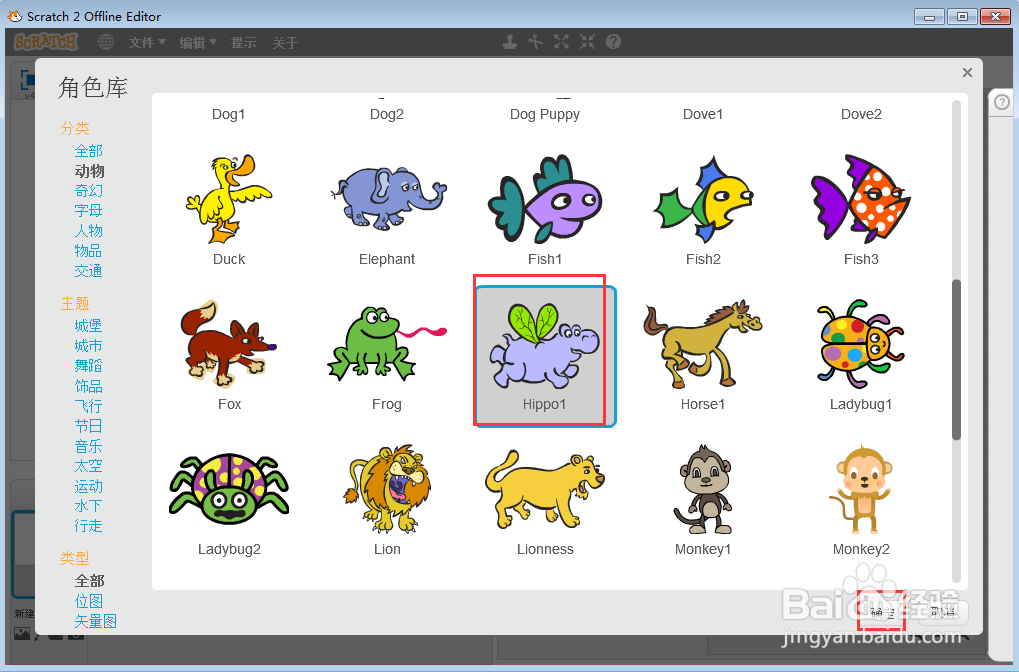
Task: Show category 全部 under 分类
Action: click(88, 151)
